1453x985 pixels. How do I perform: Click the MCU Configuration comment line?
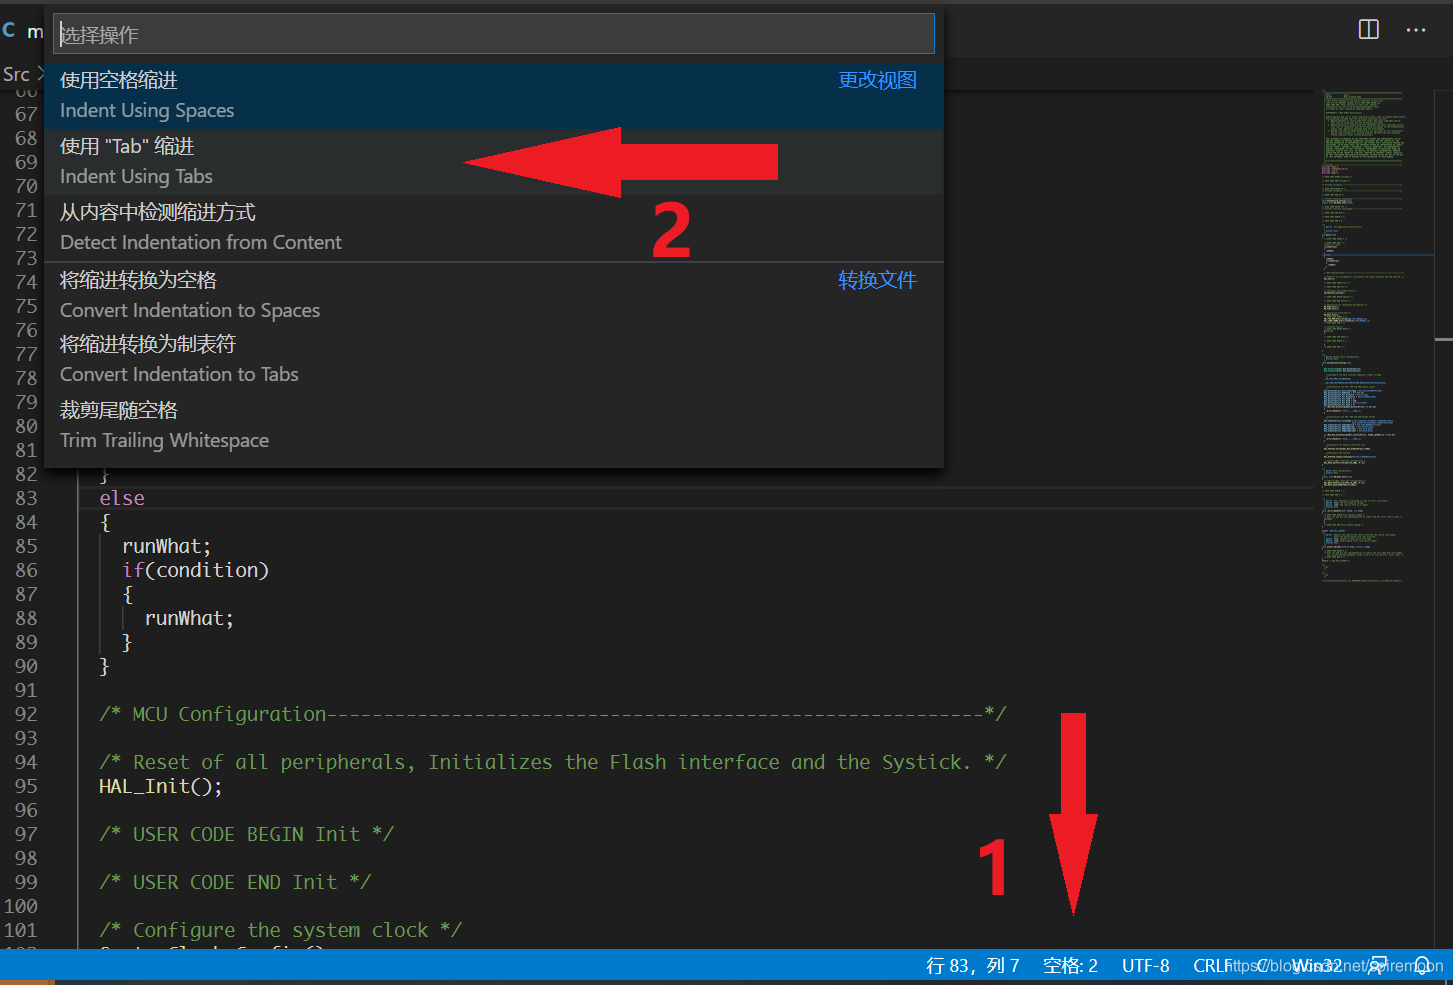(553, 714)
